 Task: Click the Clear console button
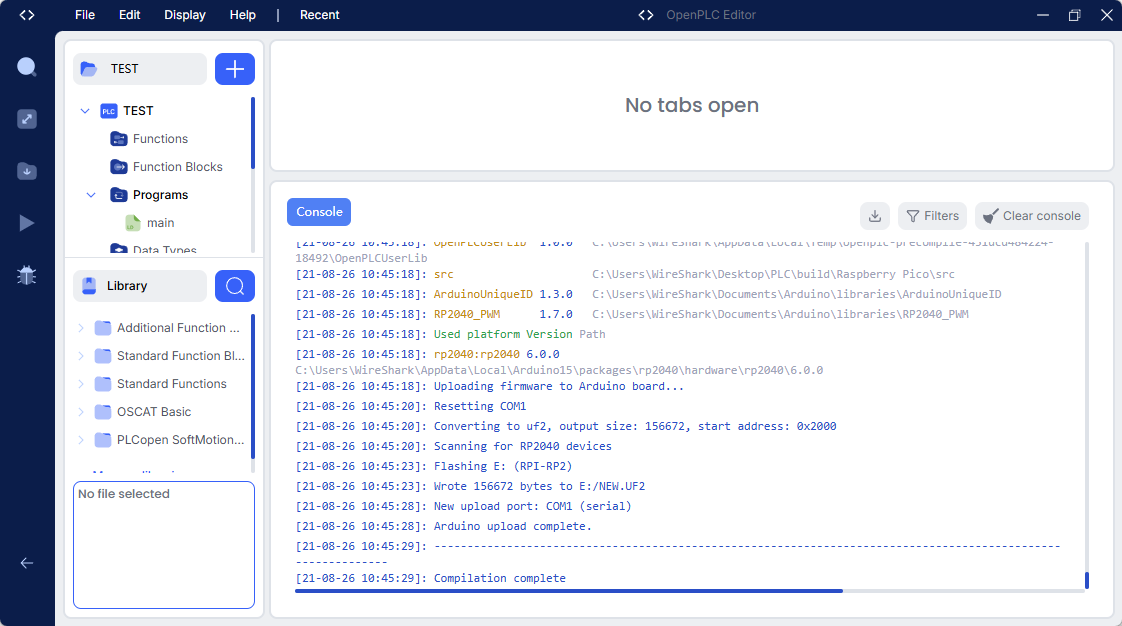(x=1032, y=216)
